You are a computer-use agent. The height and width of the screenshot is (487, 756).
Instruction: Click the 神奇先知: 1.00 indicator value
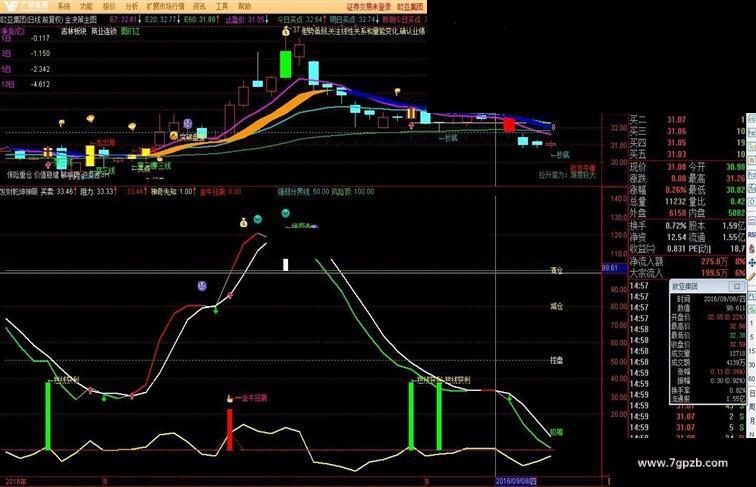172,191
